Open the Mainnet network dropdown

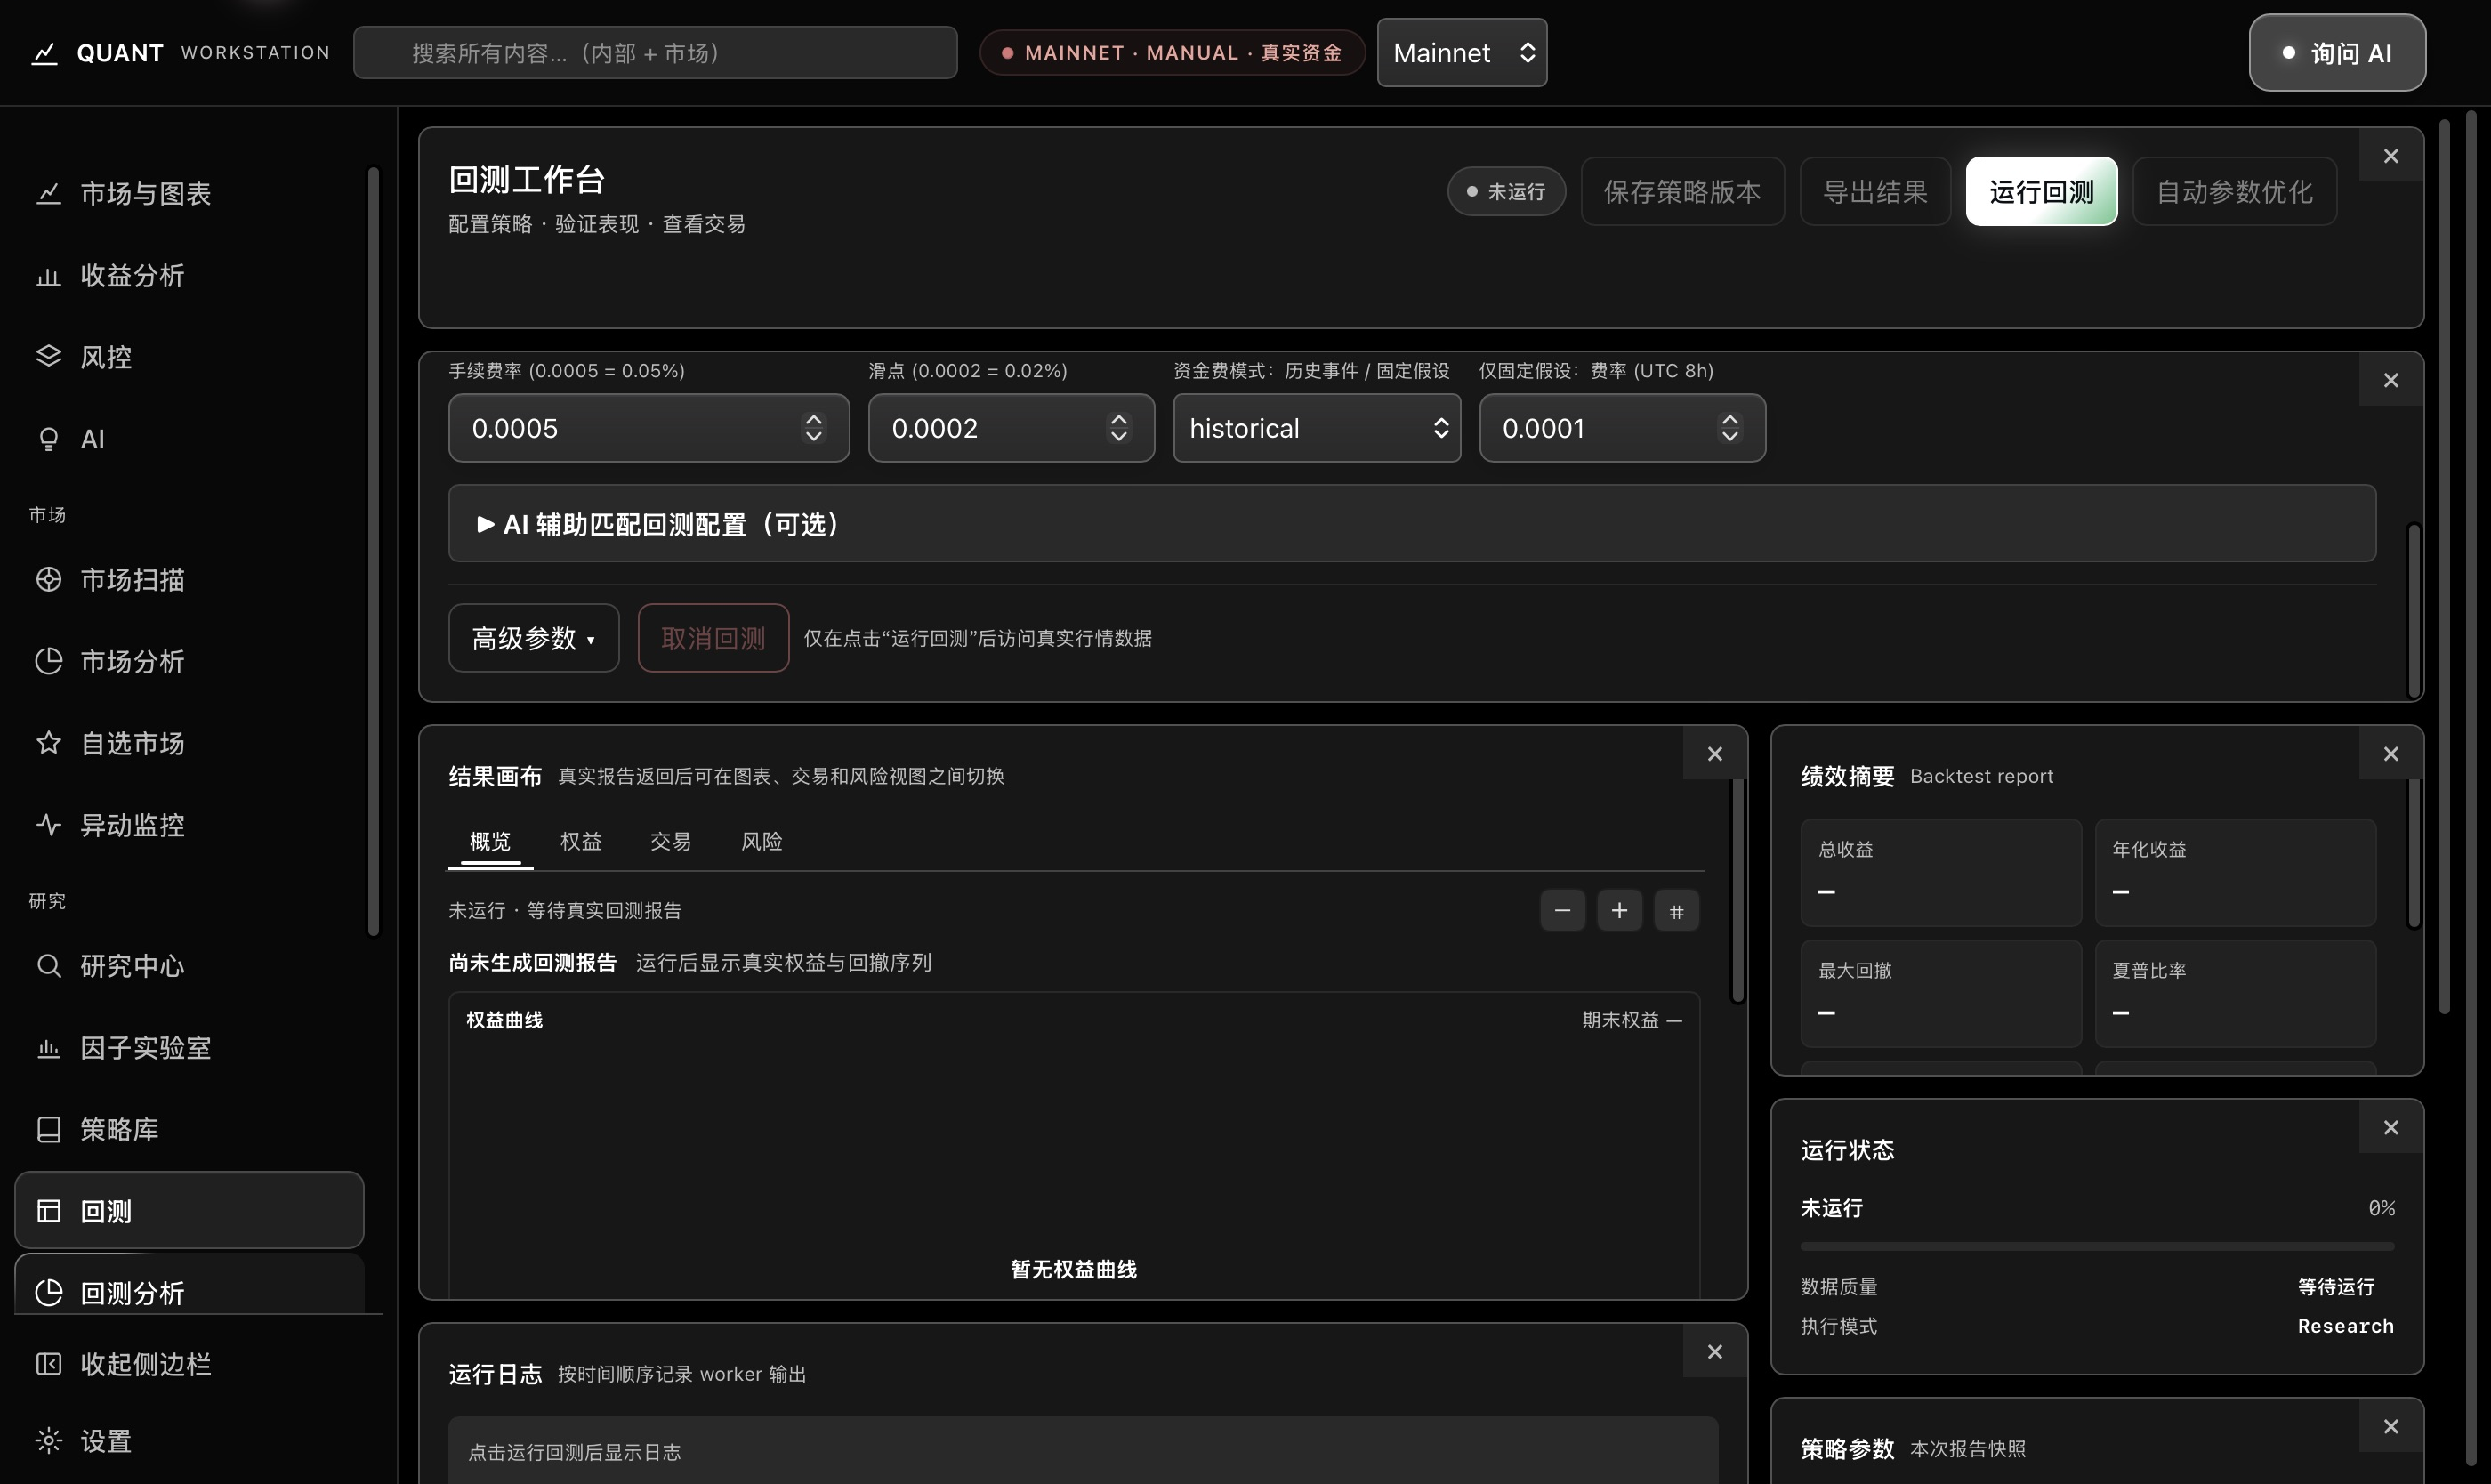pyautogui.click(x=1462, y=53)
